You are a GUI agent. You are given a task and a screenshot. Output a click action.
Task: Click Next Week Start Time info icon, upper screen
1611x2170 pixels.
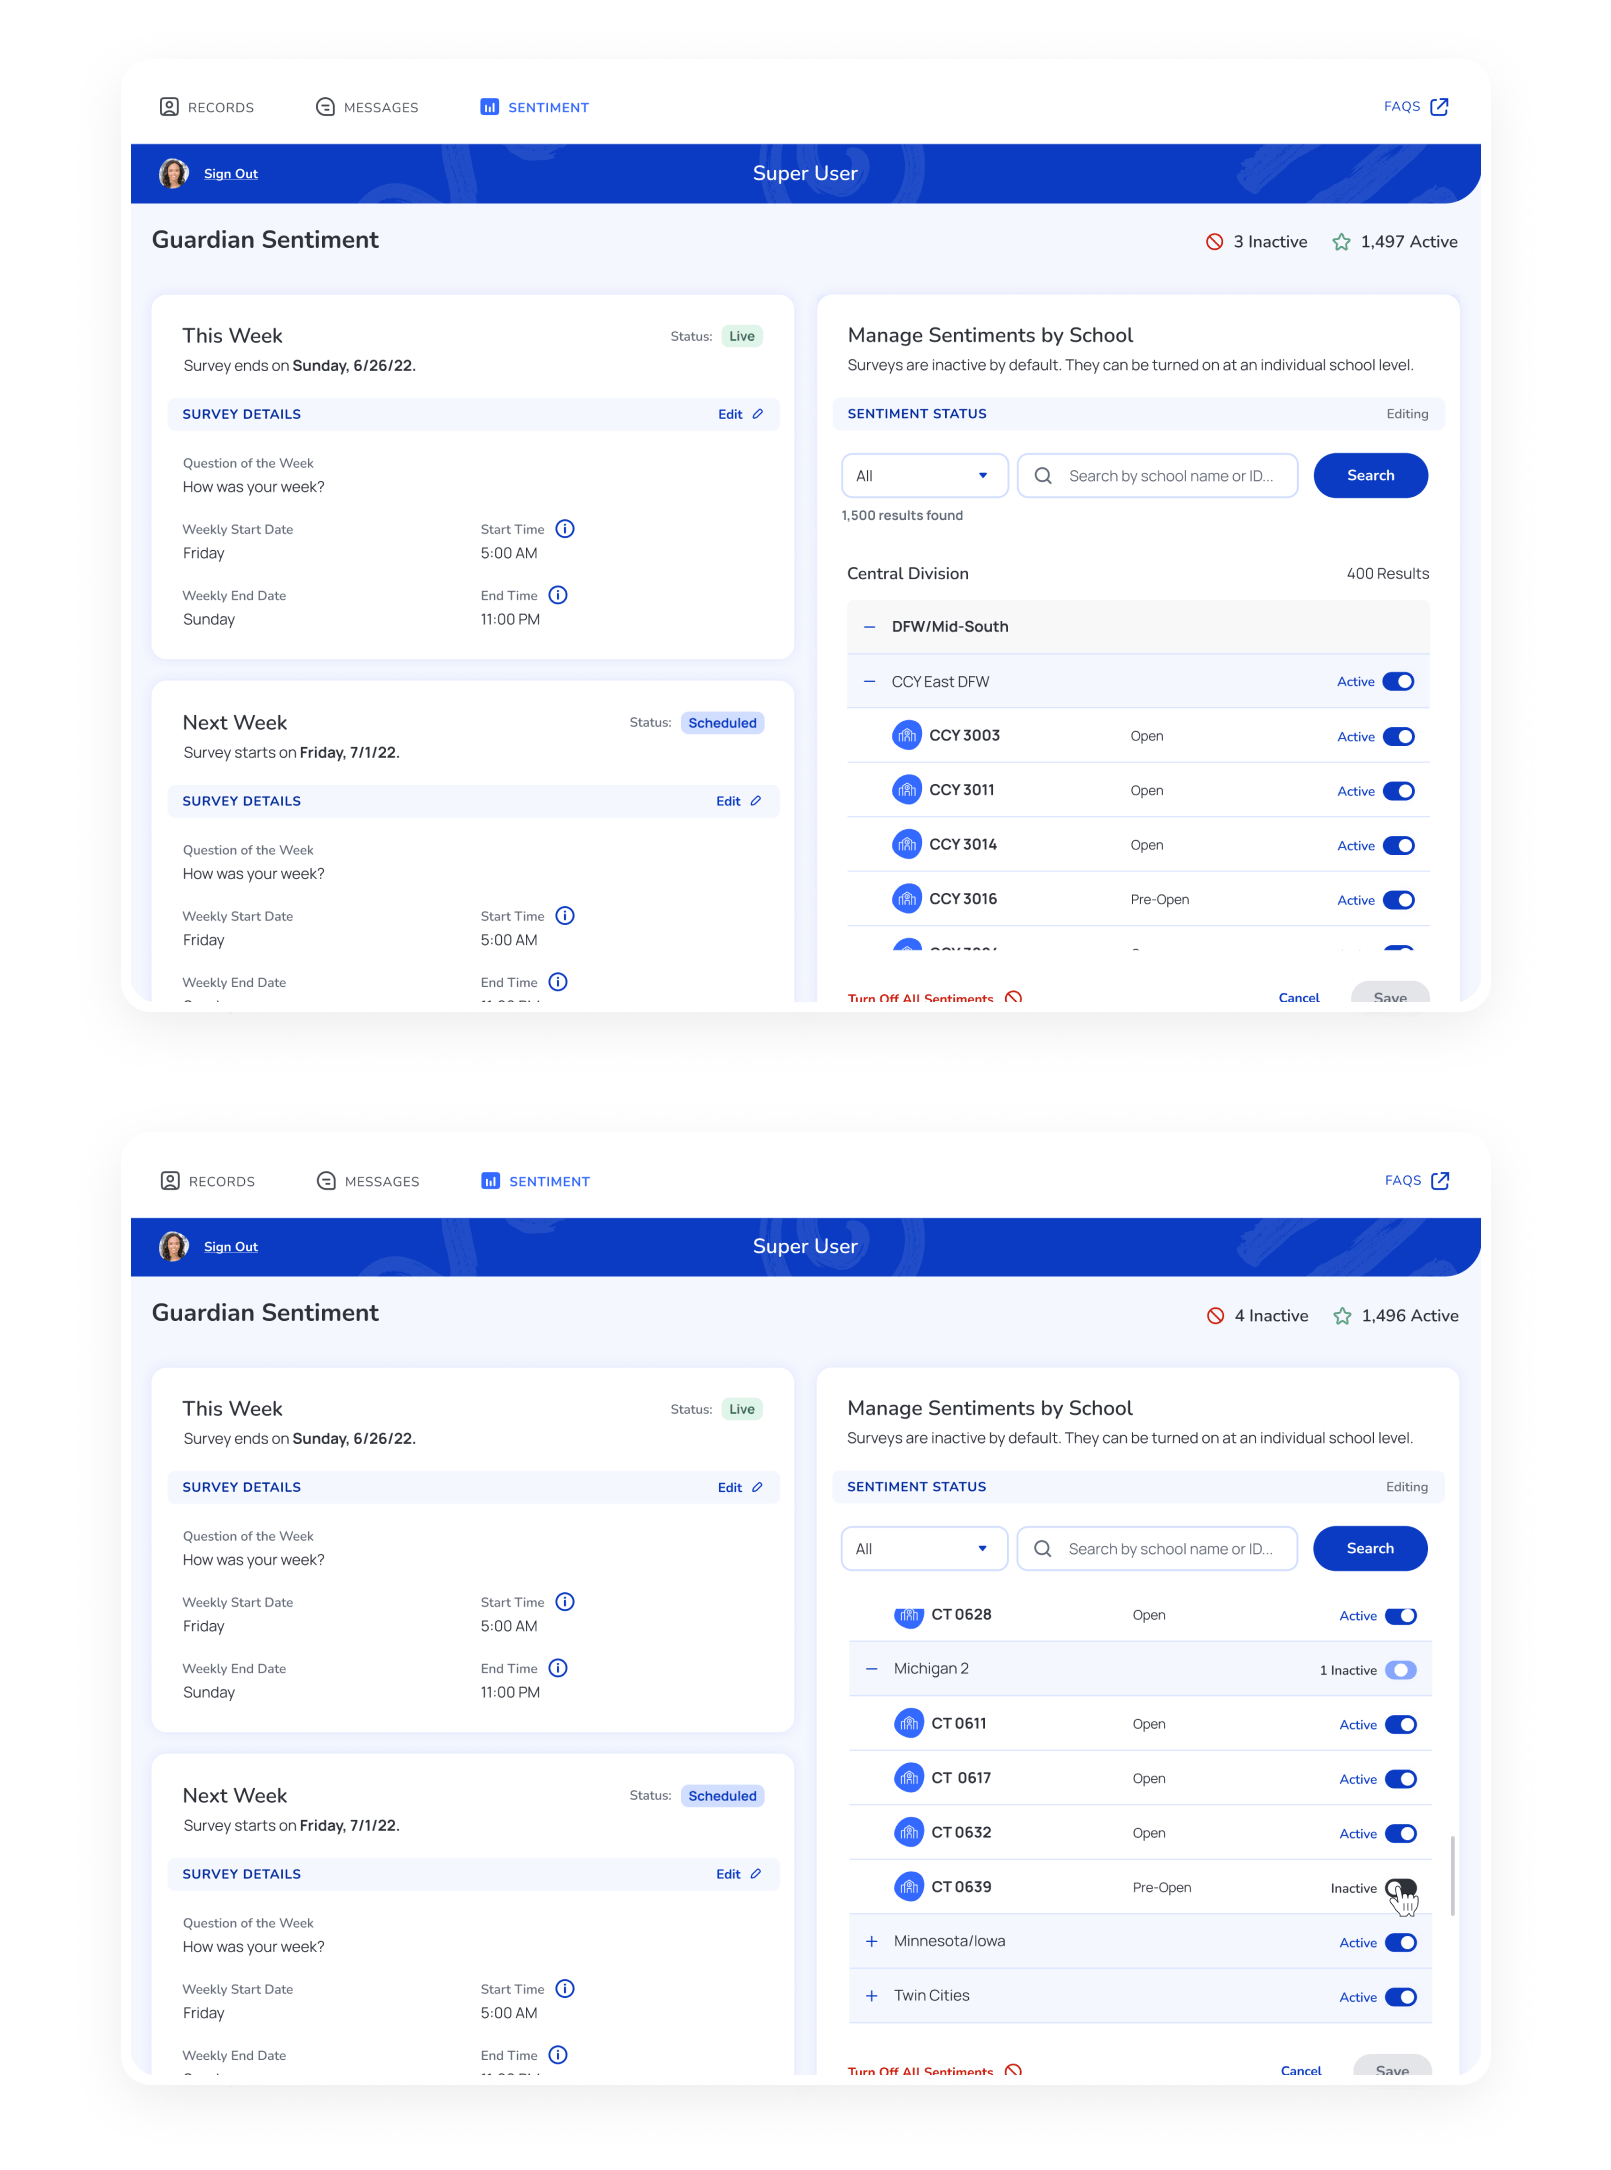click(x=565, y=916)
